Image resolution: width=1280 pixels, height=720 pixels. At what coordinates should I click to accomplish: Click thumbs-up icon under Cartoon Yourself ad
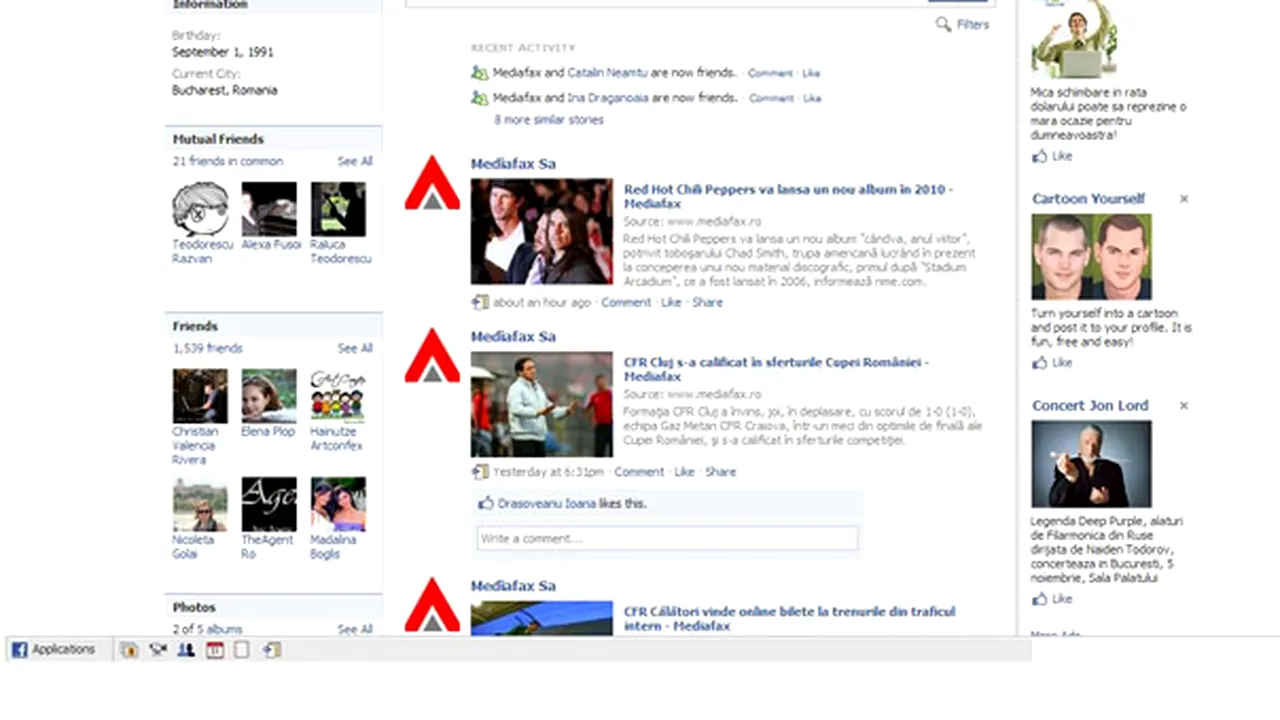[1040, 363]
